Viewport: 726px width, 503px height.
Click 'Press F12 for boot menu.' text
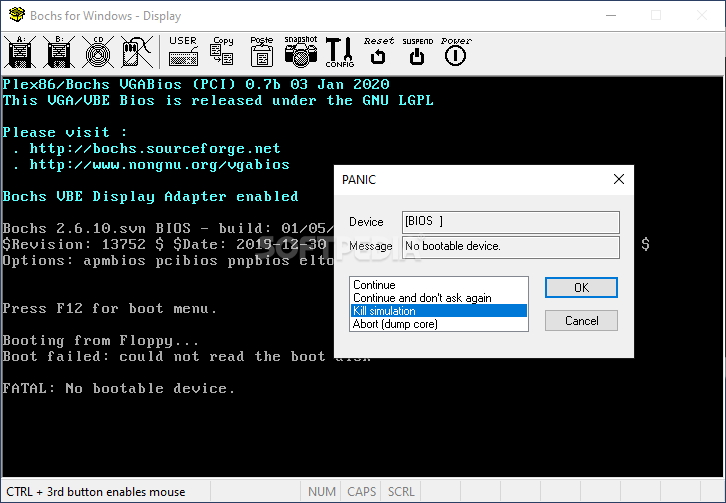tap(110, 308)
